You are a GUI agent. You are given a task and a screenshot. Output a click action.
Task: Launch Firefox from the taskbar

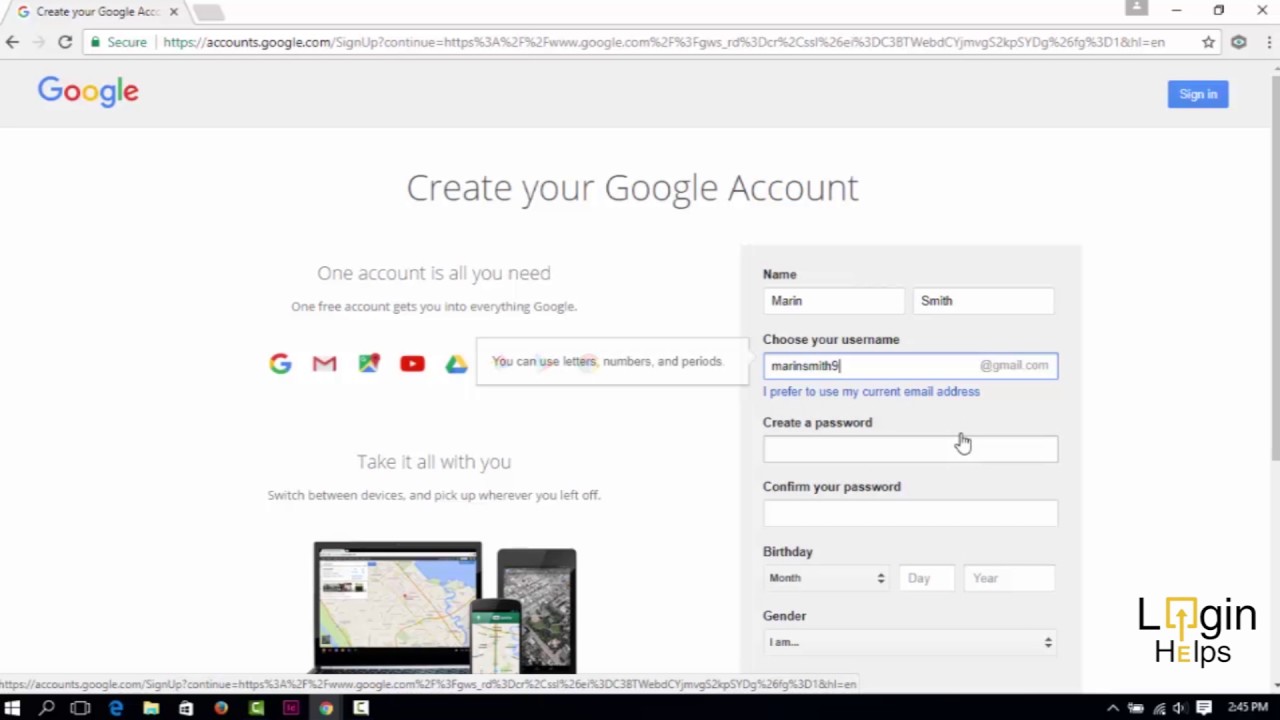[x=221, y=708]
